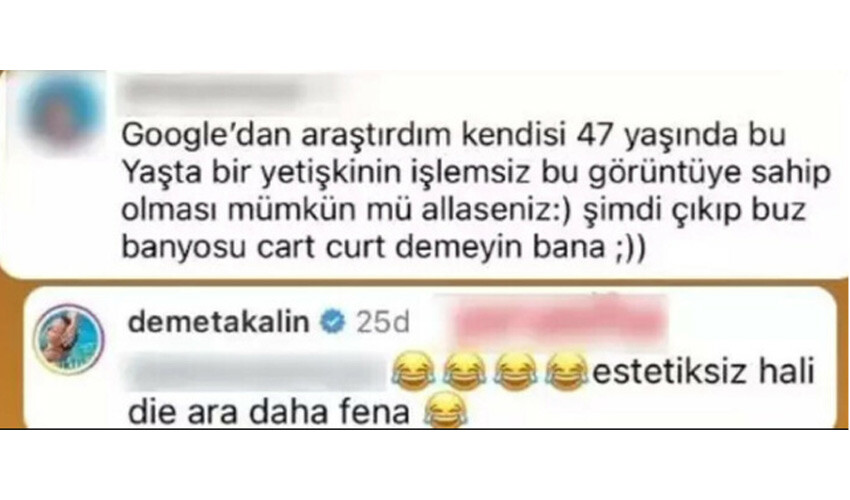Select the third laughing emoji in the reply
Viewport: 850px width, 500px height.
515,371
